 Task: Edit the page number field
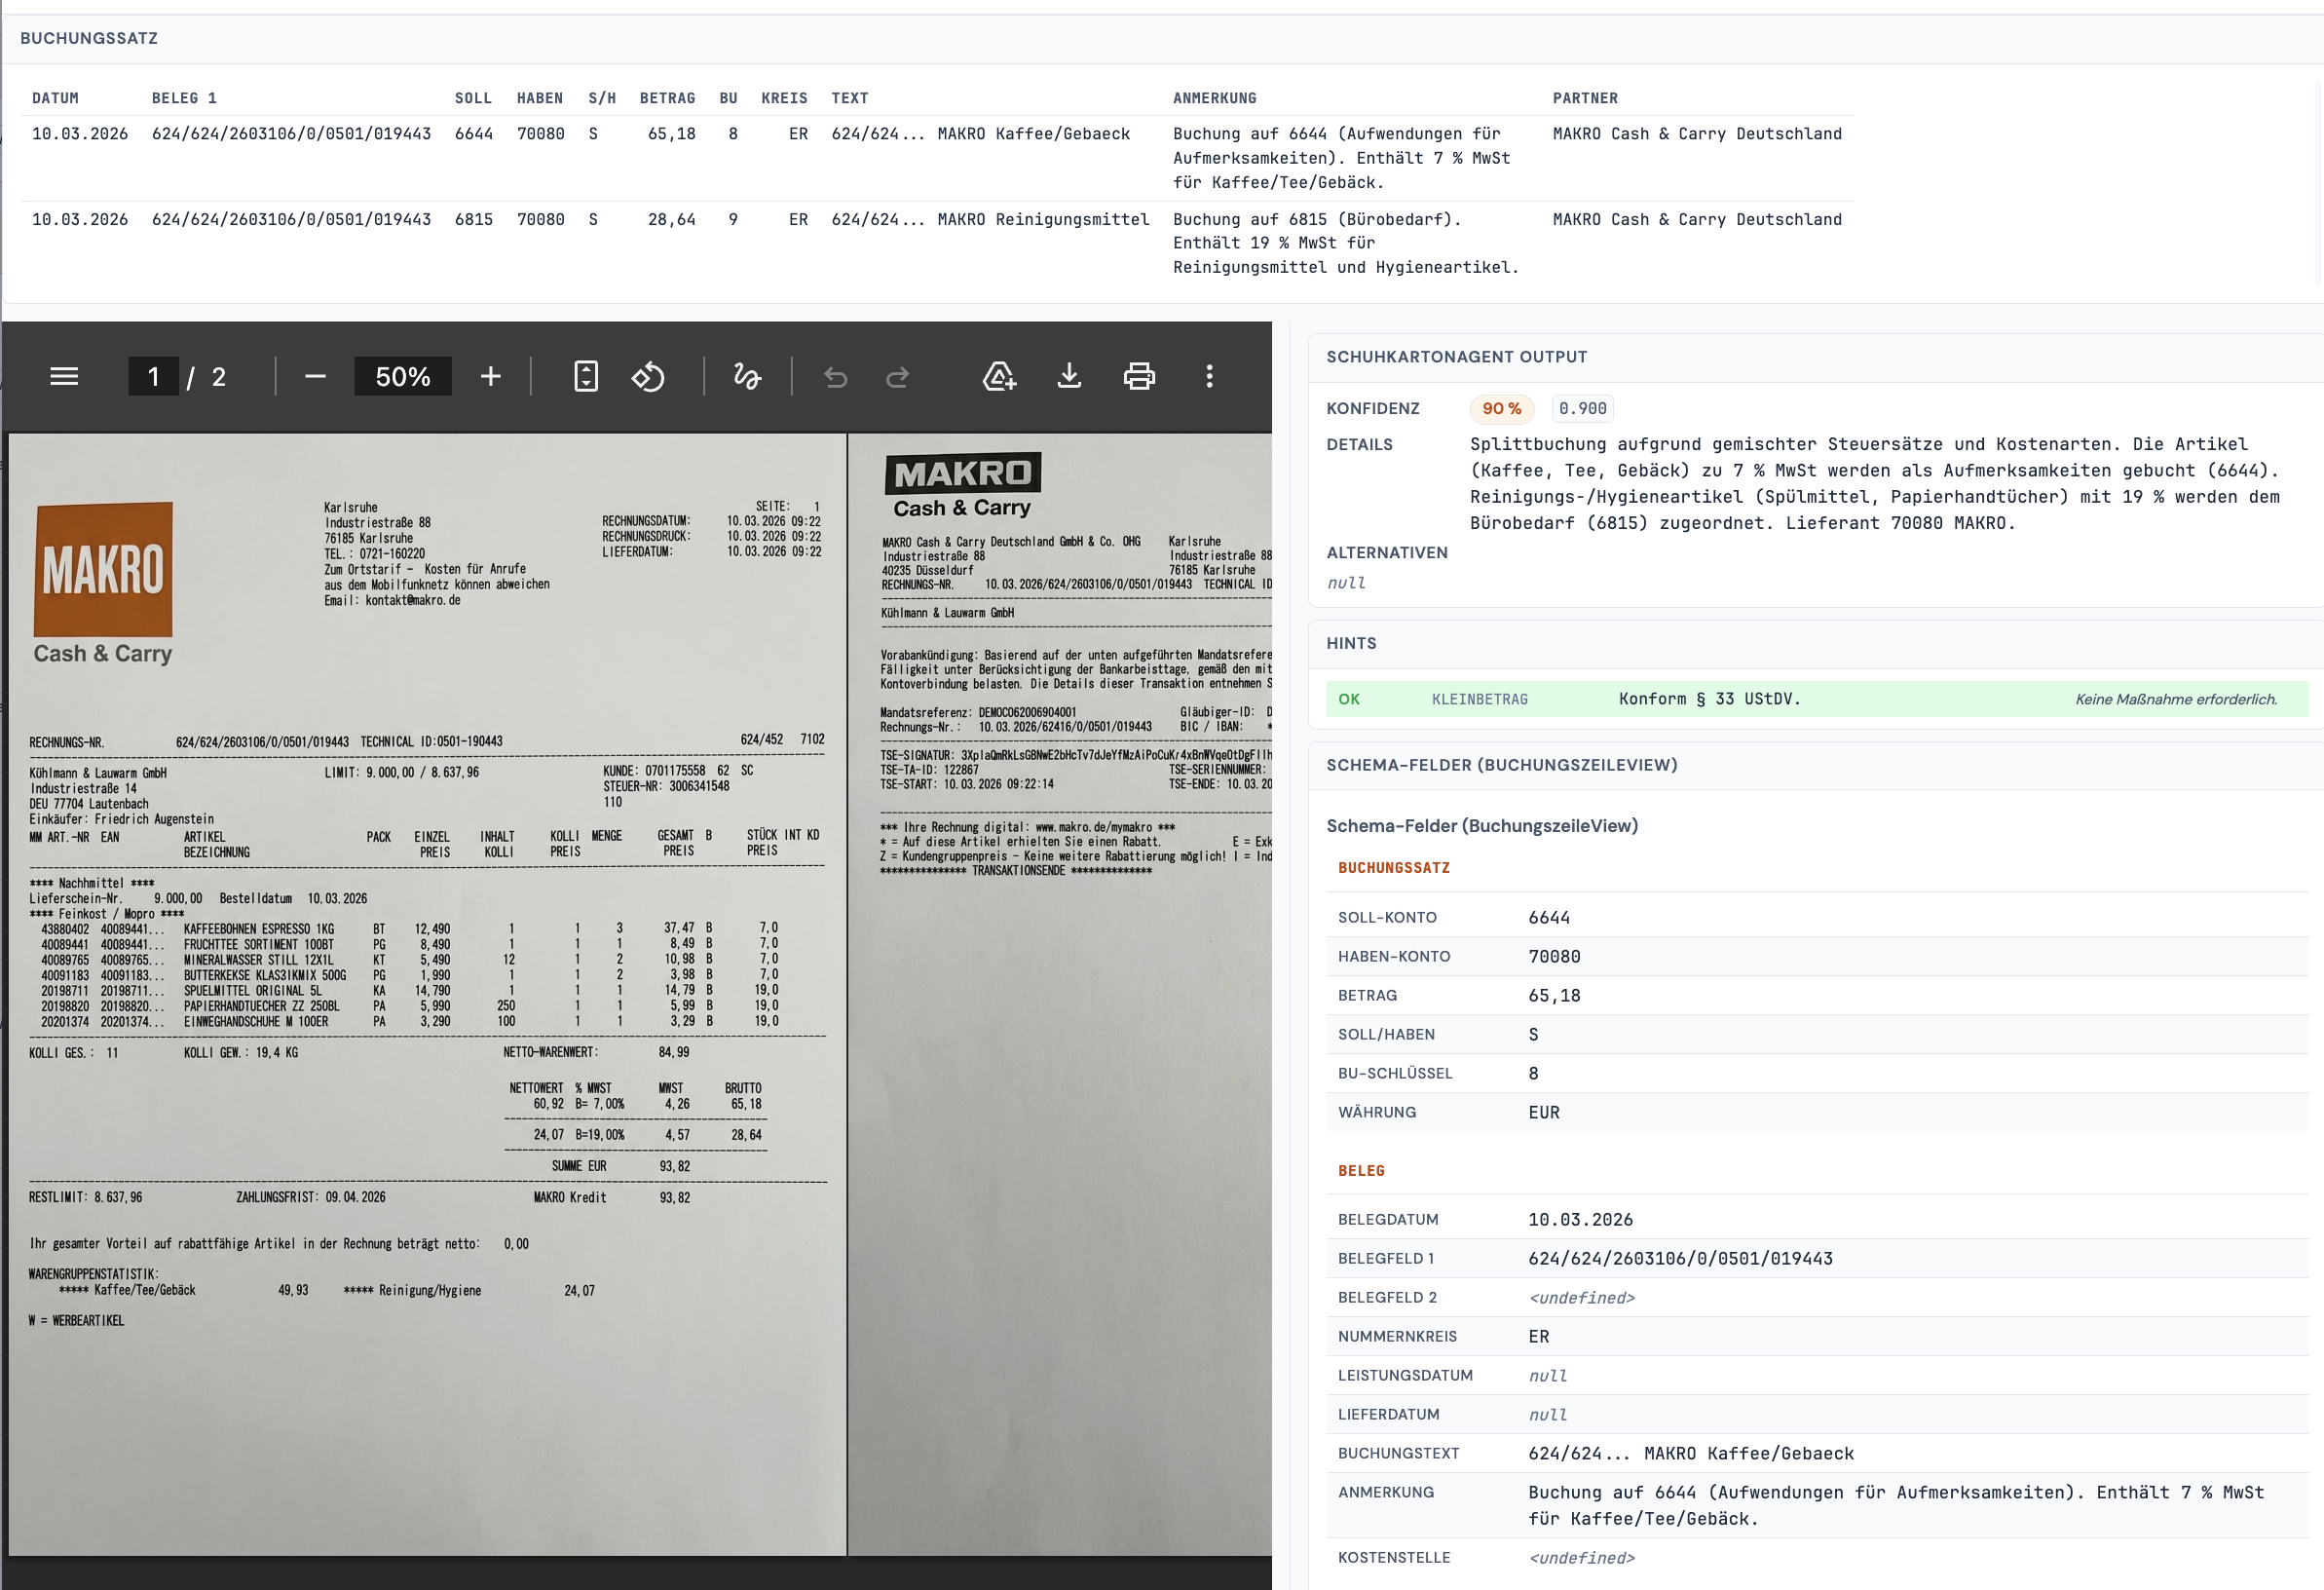[153, 376]
